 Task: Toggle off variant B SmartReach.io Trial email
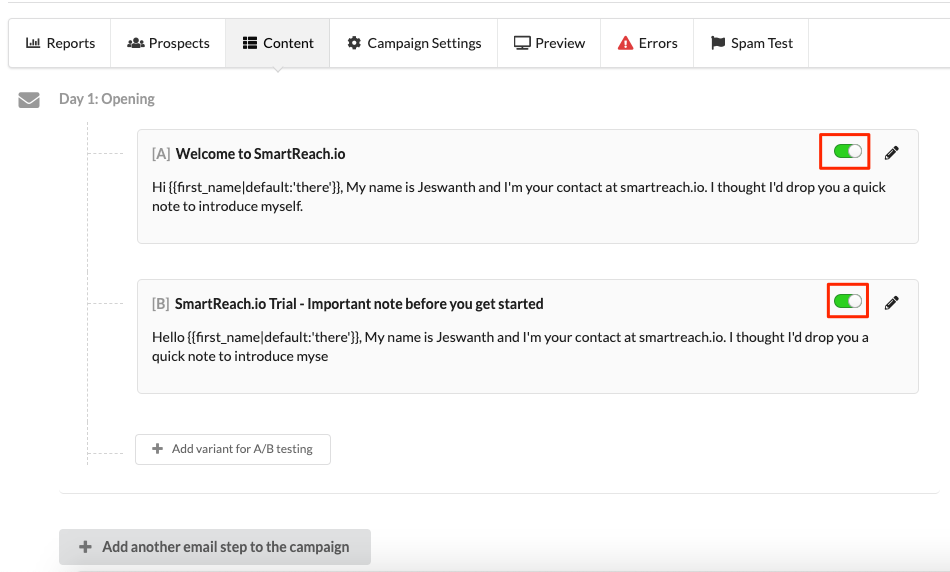(x=848, y=301)
